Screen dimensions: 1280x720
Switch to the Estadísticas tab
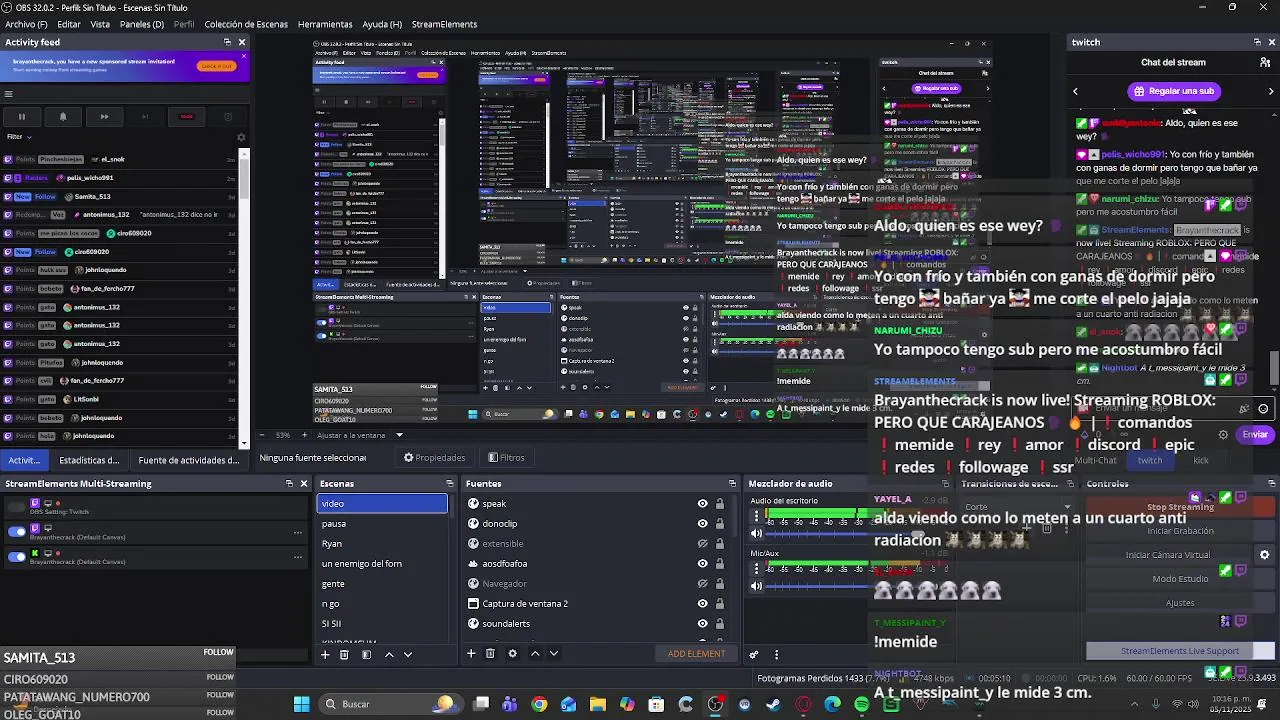coord(89,460)
